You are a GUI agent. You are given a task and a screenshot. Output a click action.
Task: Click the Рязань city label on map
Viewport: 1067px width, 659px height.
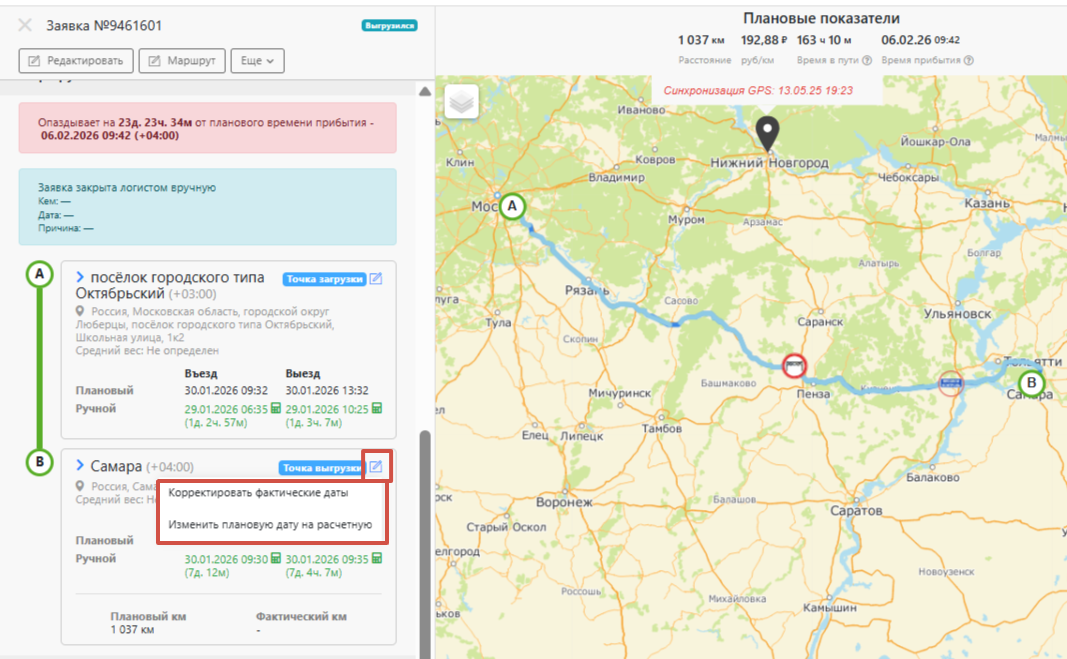click(x=587, y=291)
